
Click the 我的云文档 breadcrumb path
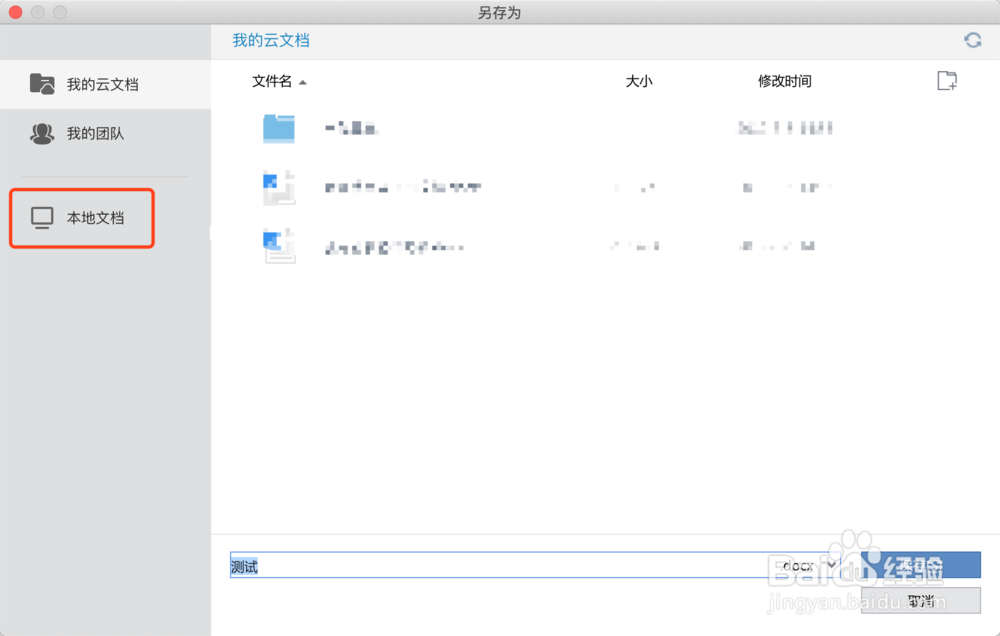[270, 40]
